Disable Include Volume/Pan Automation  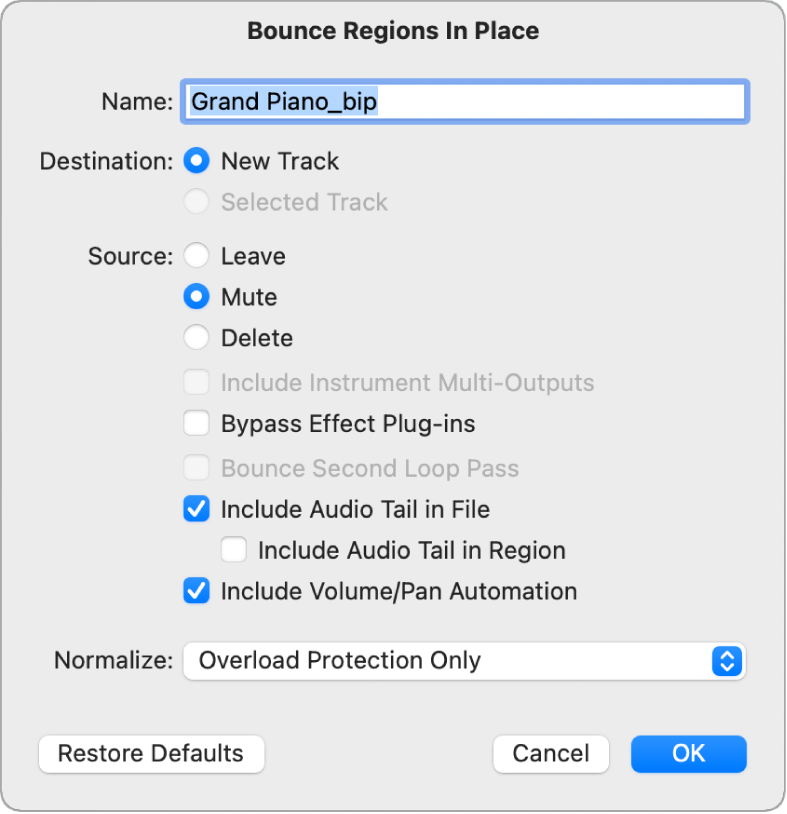click(x=197, y=591)
